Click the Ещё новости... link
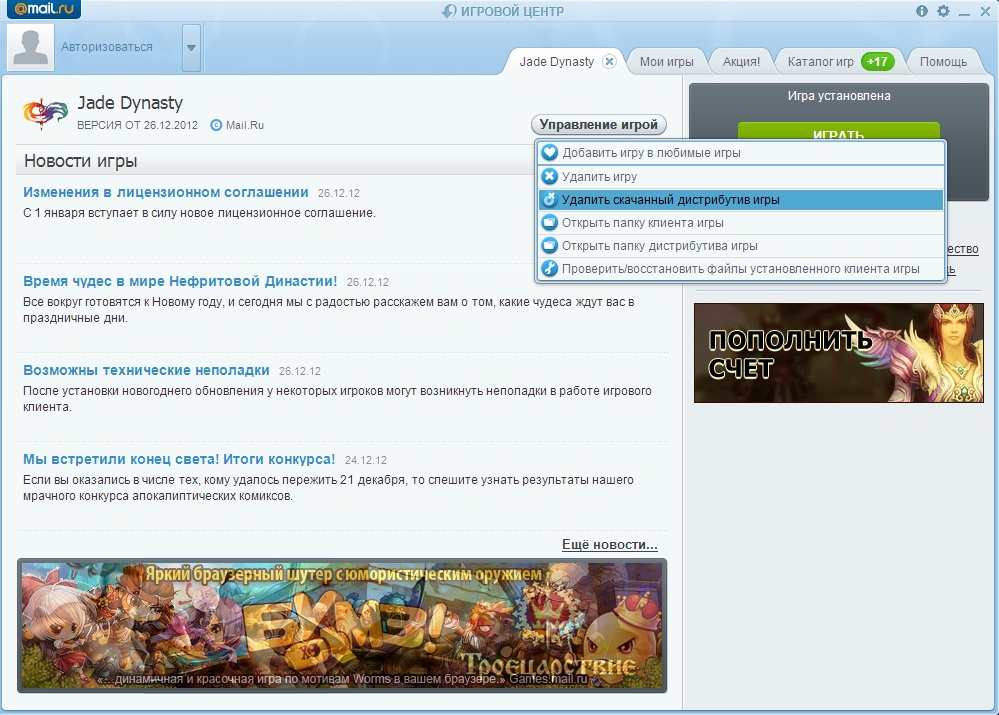The image size is (999, 715). coord(610,545)
